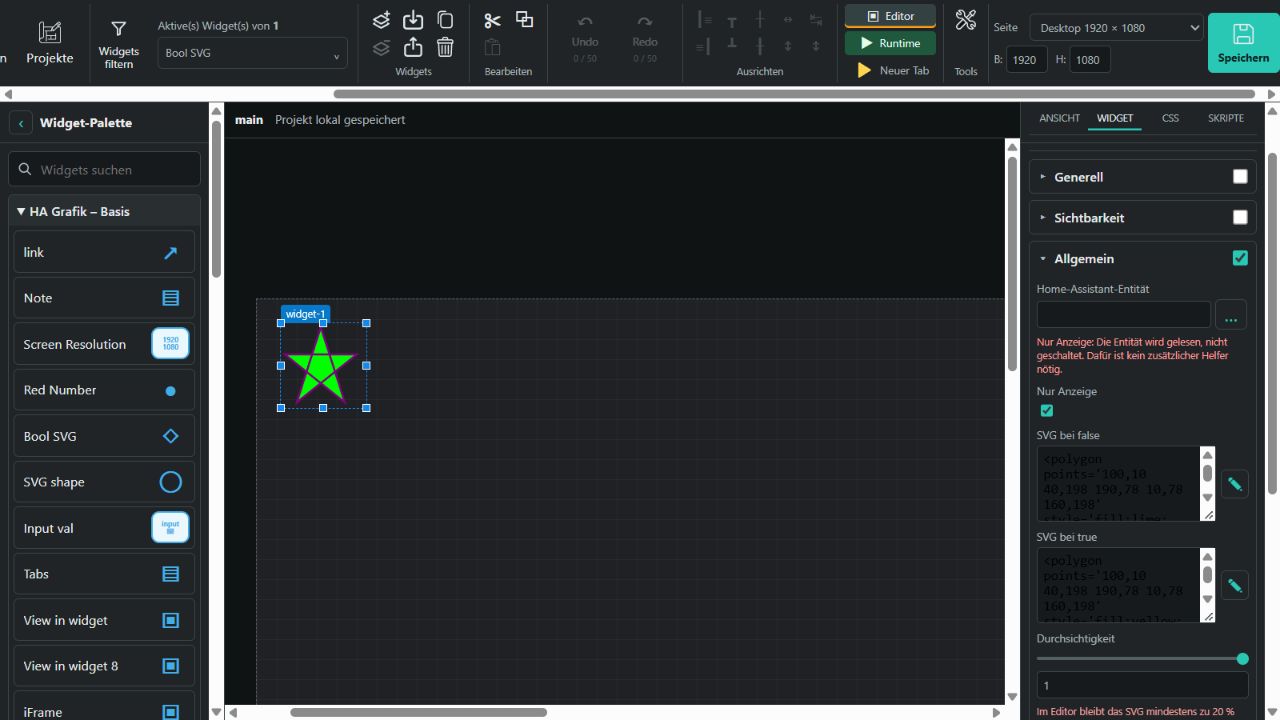
Task: Open the Tools wrench icon
Action: point(965,20)
